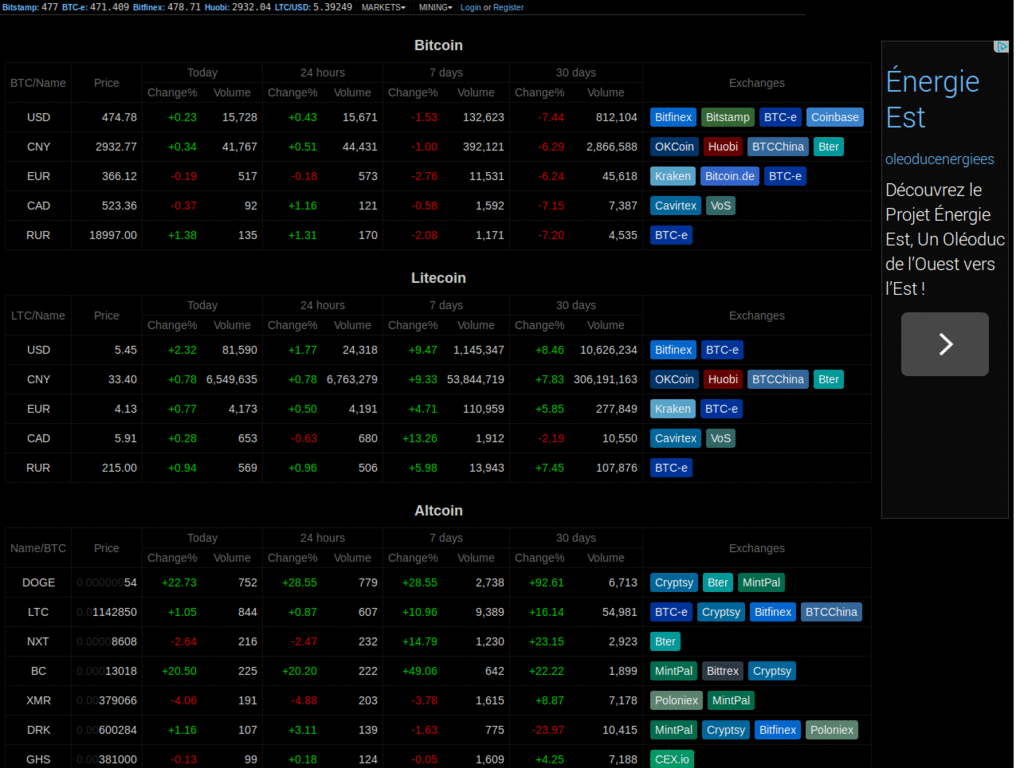This screenshot has height=768, width=1024.
Task: Click the BTC/Name column header
Action: coord(38,83)
